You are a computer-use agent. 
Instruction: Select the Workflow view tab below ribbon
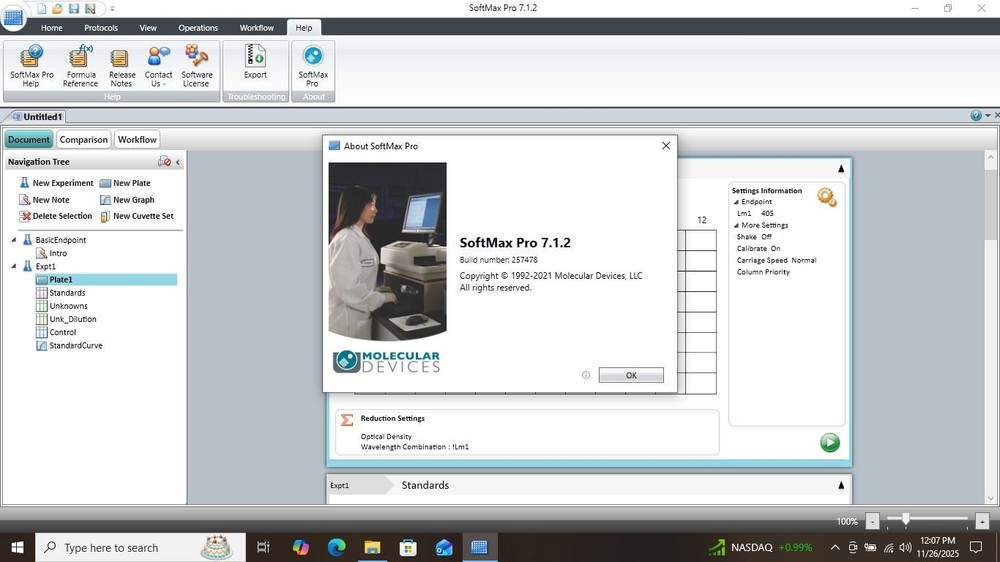coord(137,140)
